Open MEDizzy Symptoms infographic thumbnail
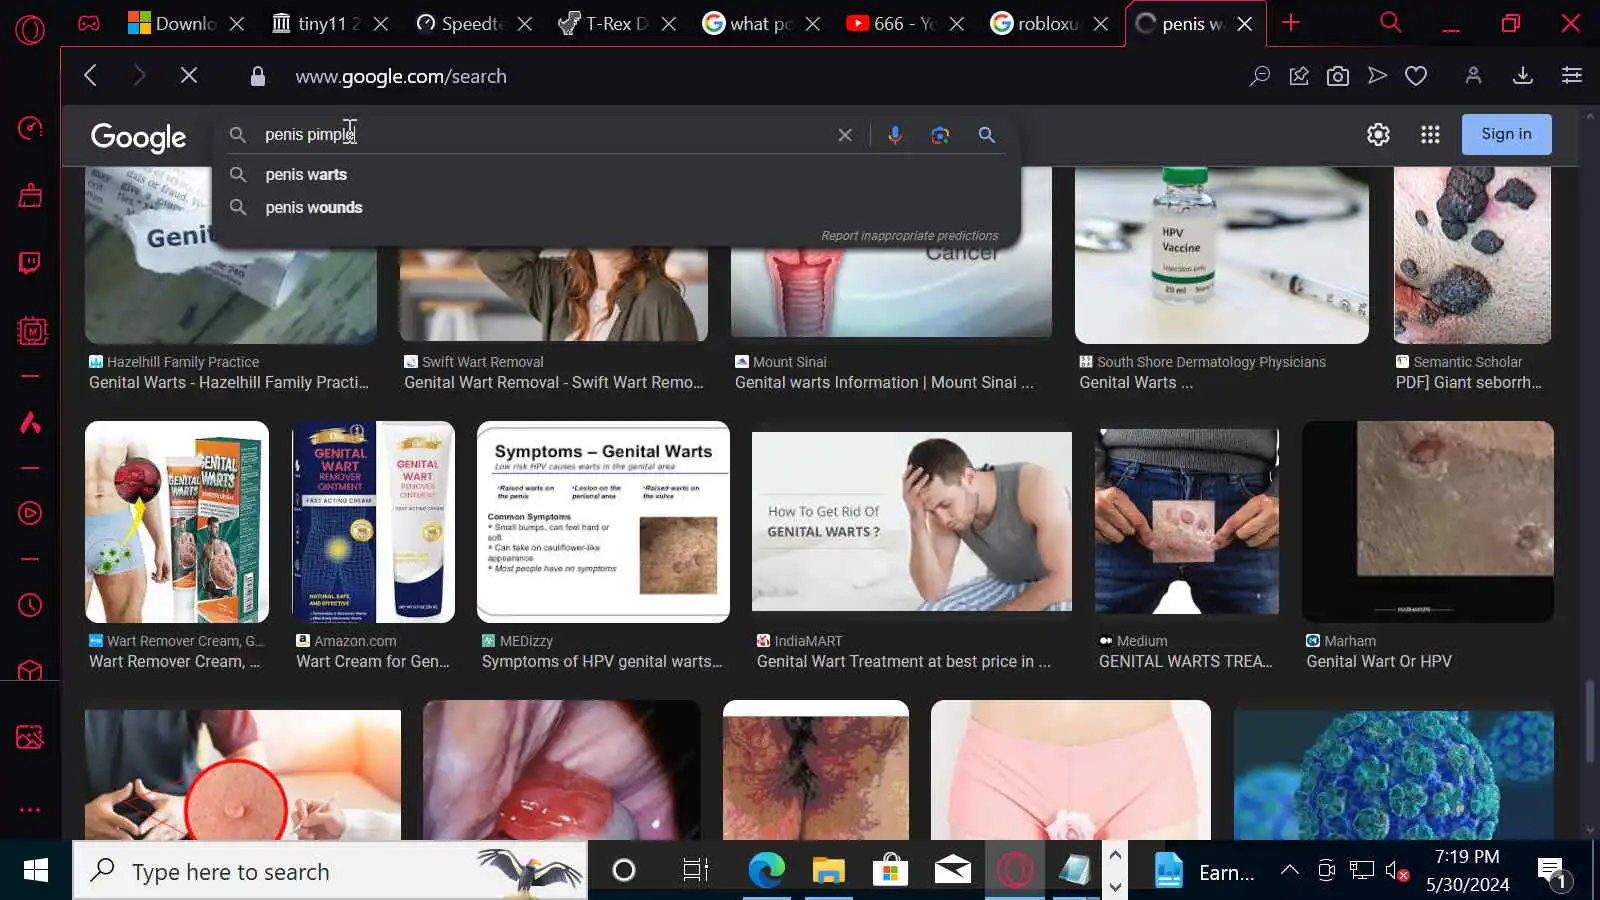The width and height of the screenshot is (1600, 900). (603, 521)
